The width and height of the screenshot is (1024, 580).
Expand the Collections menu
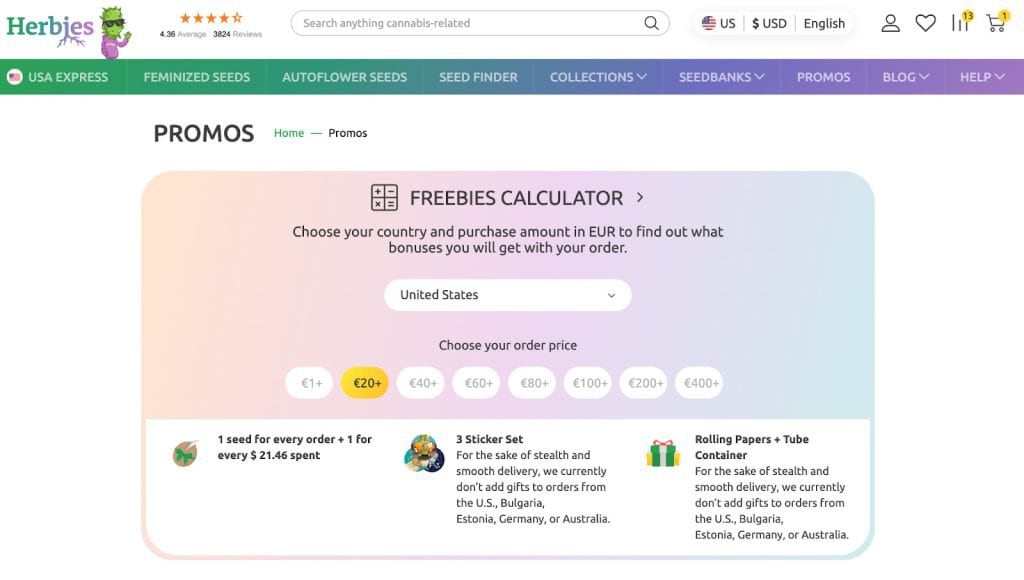[x=598, y=77]
